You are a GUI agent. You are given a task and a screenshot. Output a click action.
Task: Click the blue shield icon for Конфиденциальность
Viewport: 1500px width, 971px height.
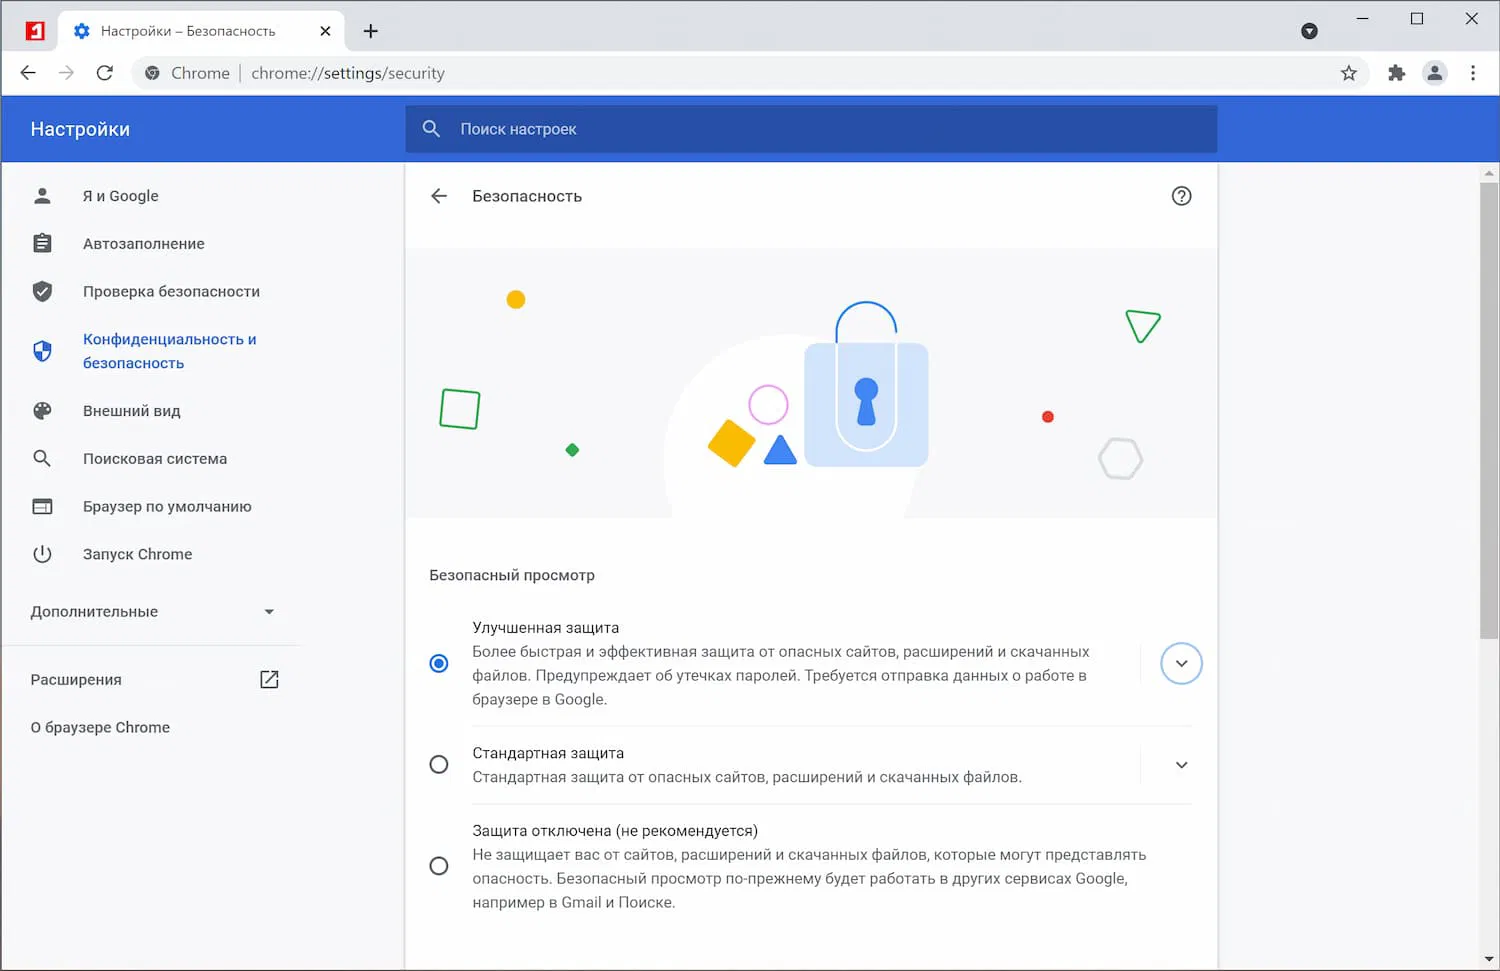[42, 351]
